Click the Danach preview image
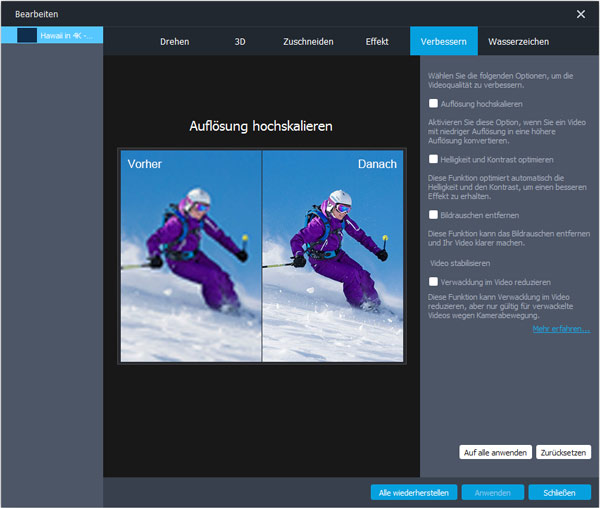Screen dimensions: 600x508 [331, 256]
